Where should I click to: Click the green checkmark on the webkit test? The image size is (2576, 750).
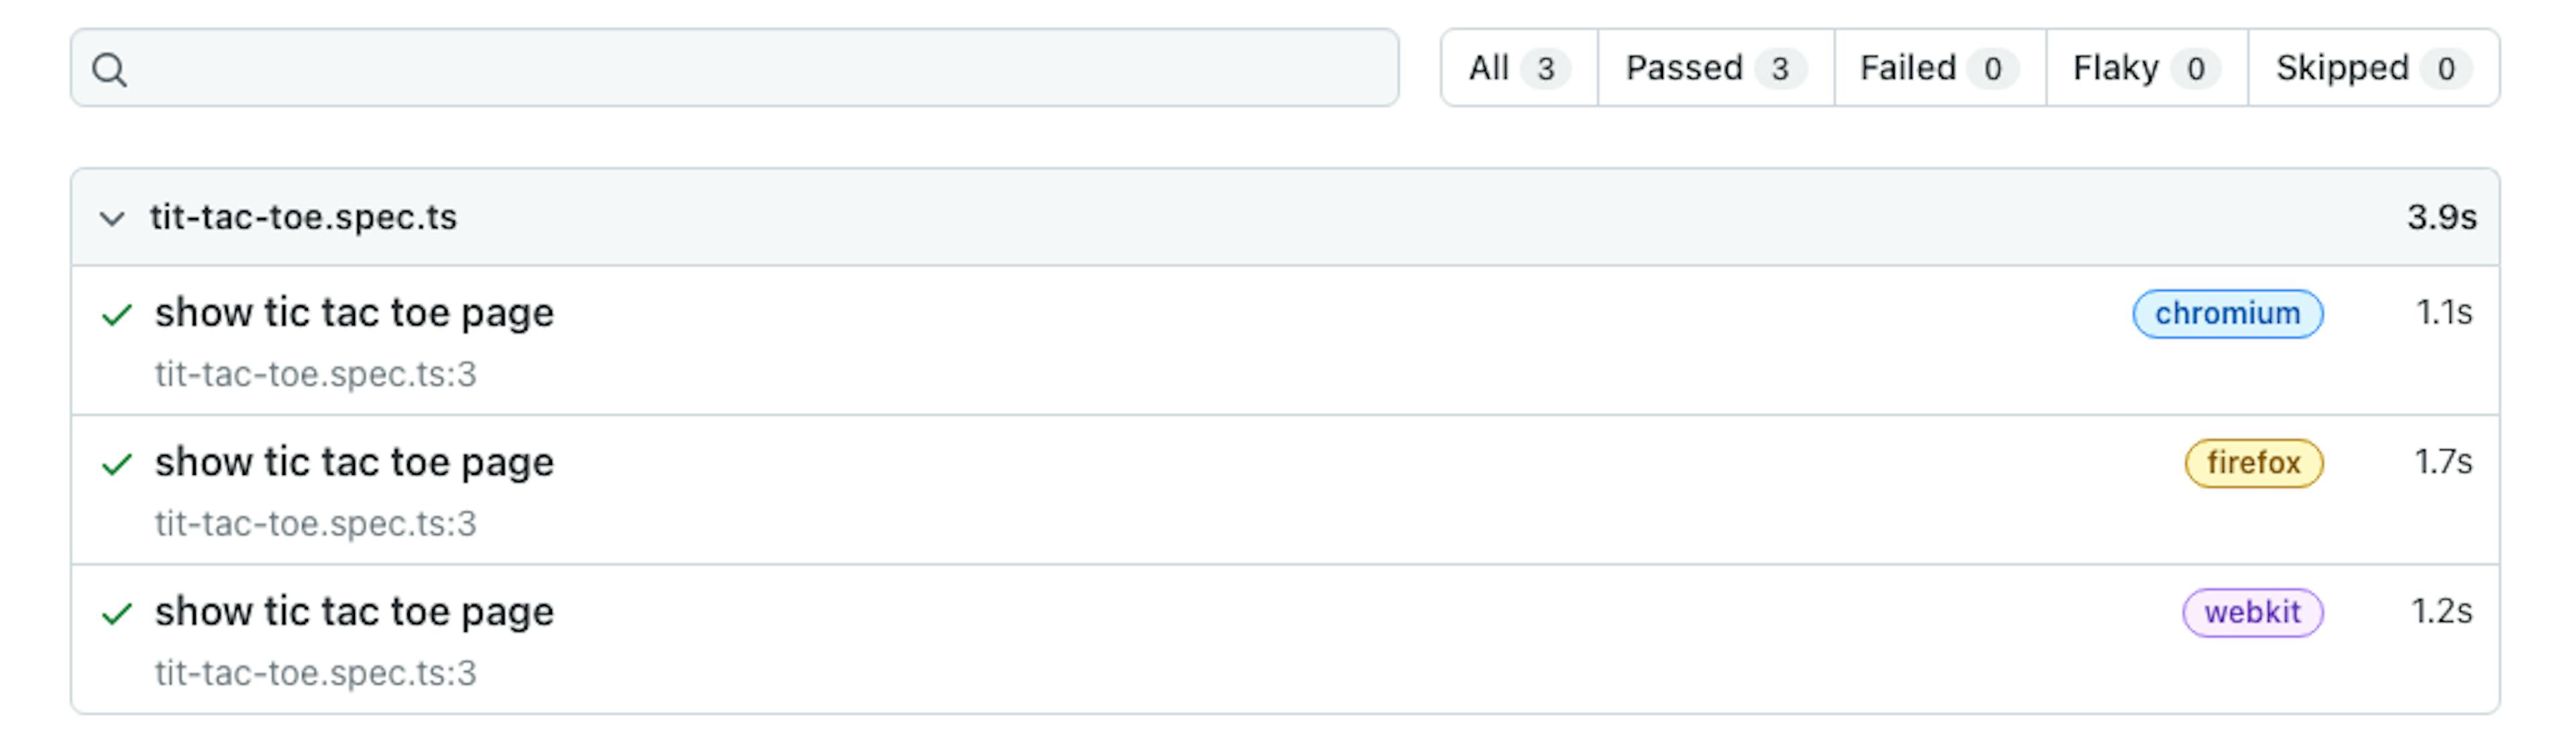117,613
